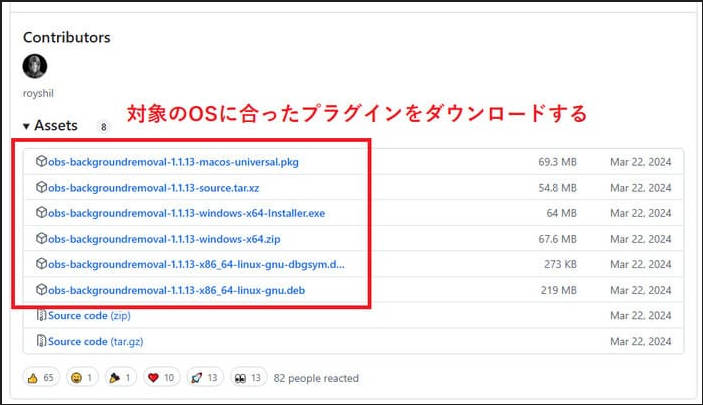Viewport: 703px width, 405px height.
Task: Click package icon beside linux-gnu-dbgsym file
Action: [x=41, y=264]
